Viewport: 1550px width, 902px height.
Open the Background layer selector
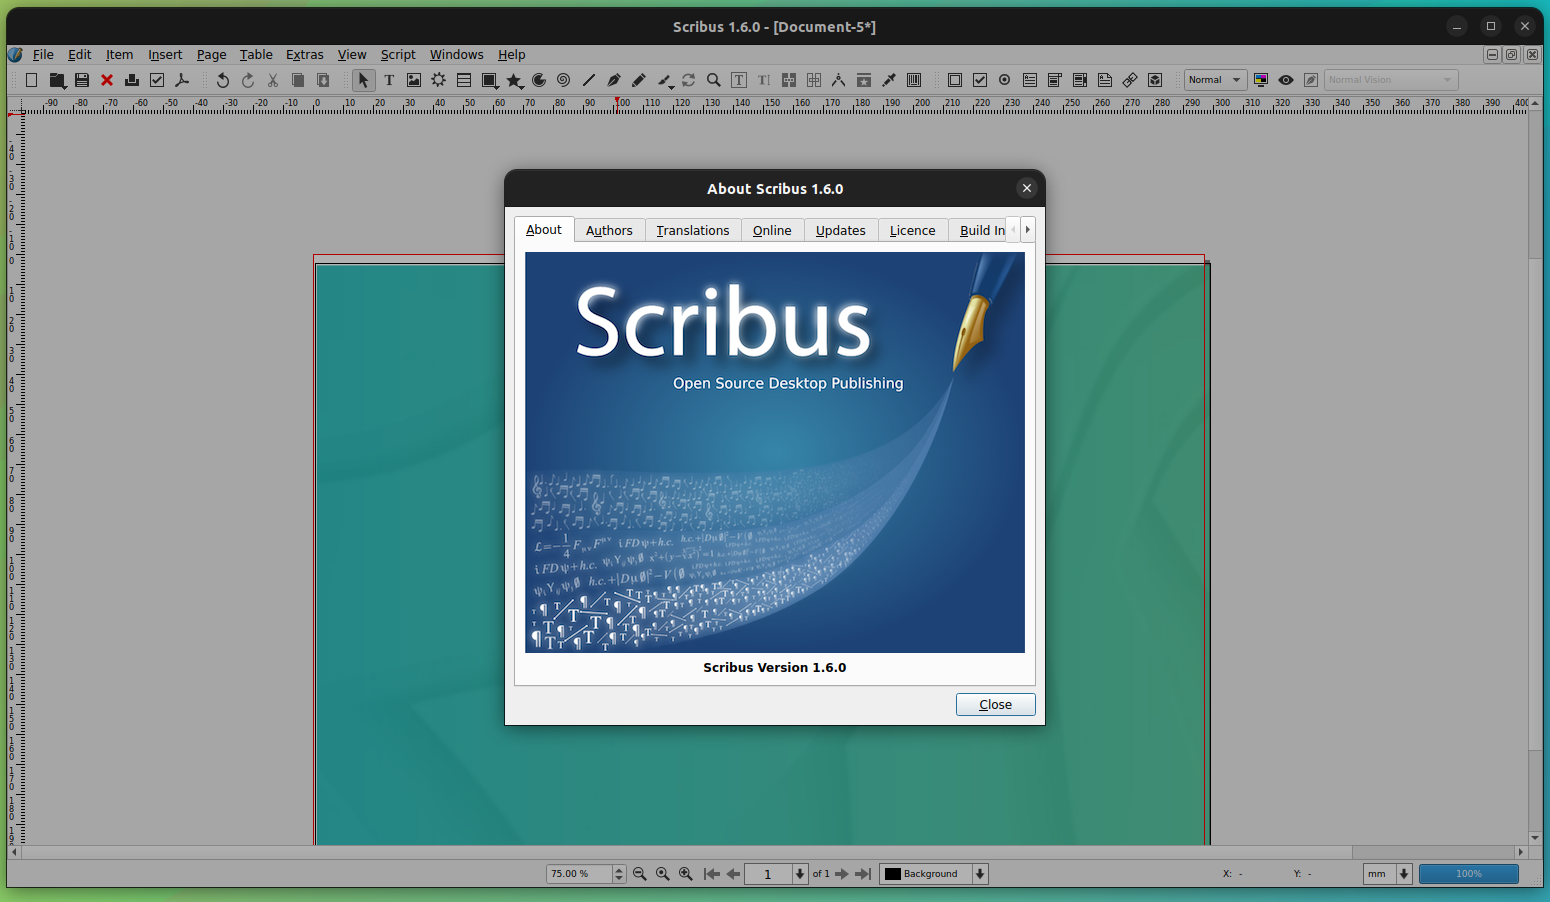pos(932,873)
